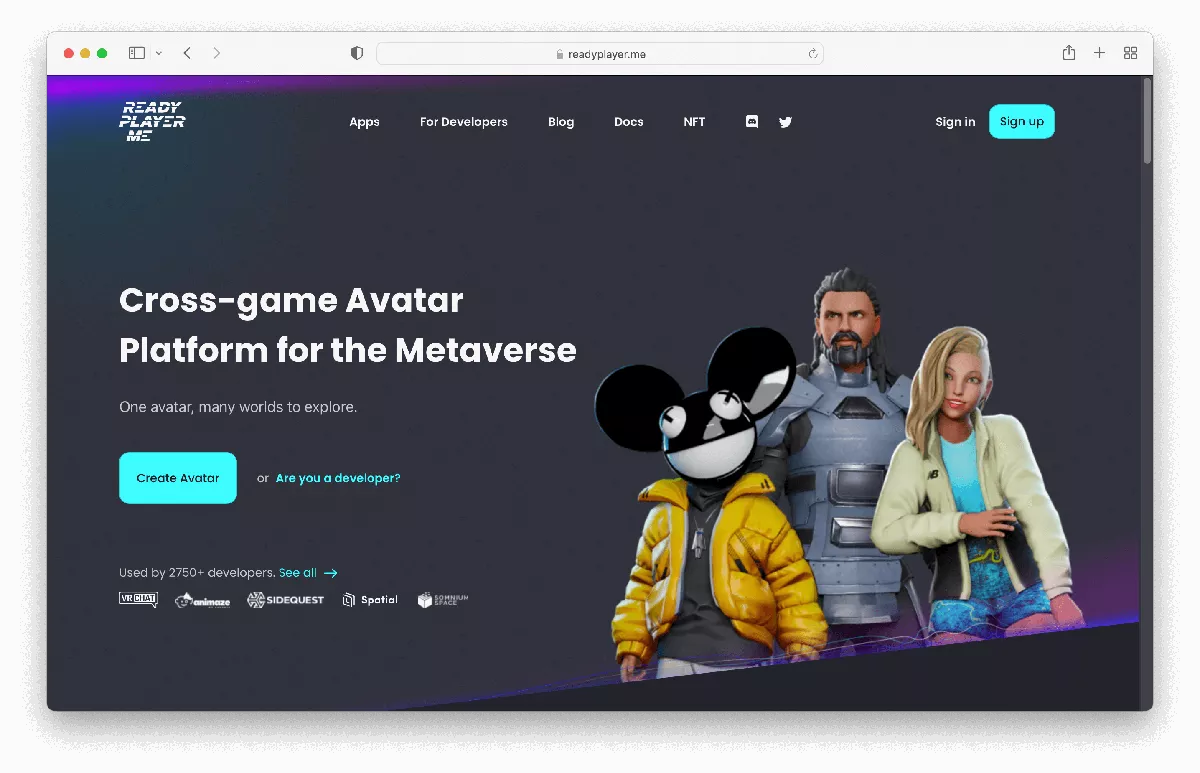Open the Share icon in Safari toolbar

pyautogui.click(x=1069, y=53)
